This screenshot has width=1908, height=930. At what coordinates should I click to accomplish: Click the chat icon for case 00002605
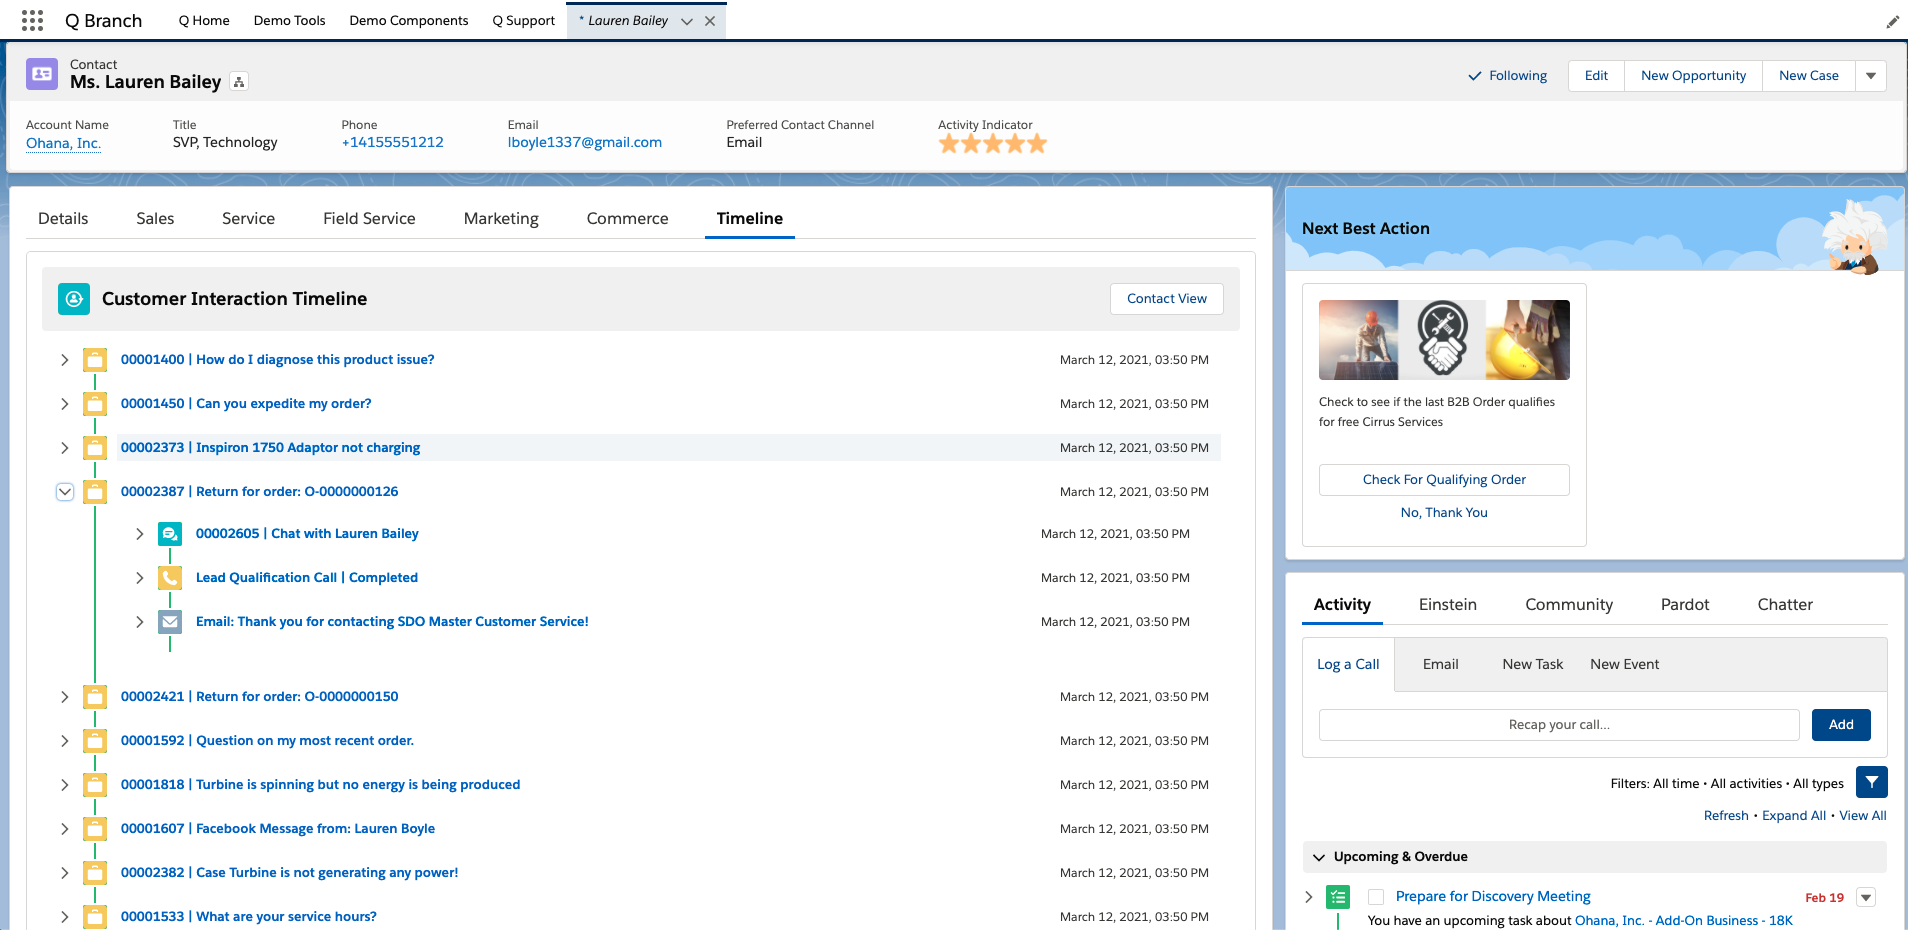170,534
